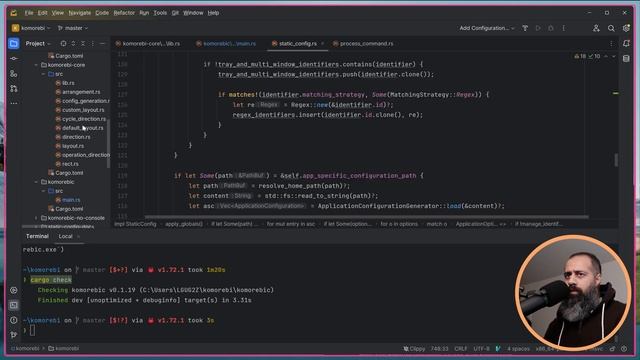Click 4 spaces indent widget
This screenshot has width=640, height=360.
click(518, 349)
